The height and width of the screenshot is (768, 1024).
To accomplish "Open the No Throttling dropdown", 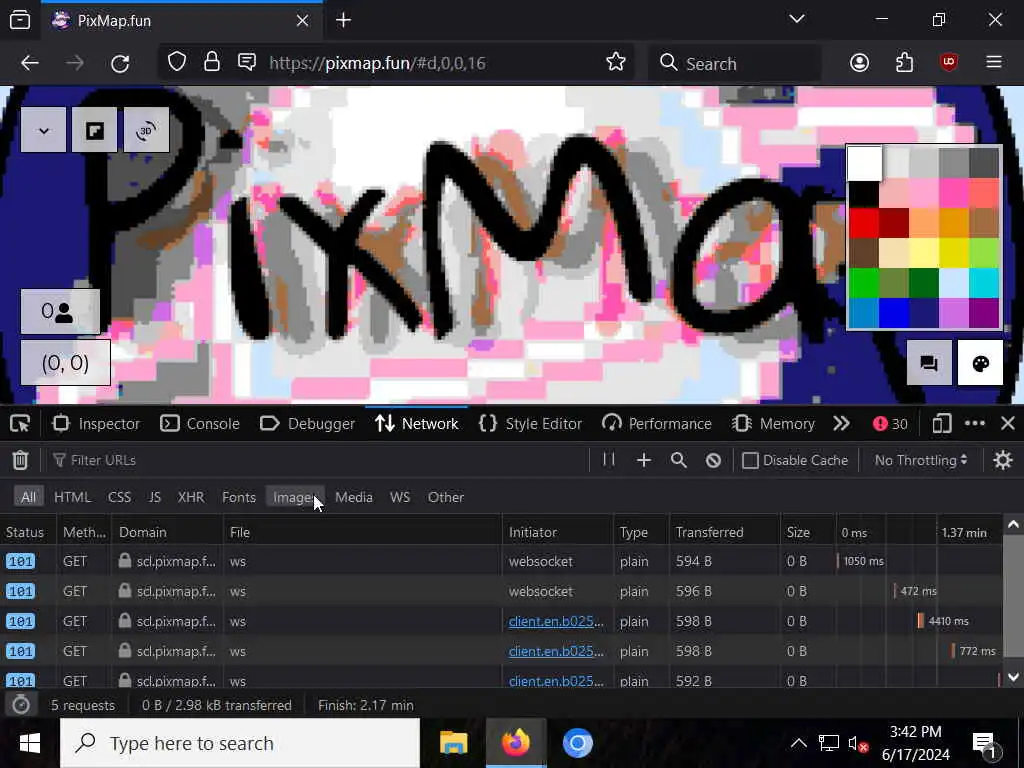I will click(920, 460).
